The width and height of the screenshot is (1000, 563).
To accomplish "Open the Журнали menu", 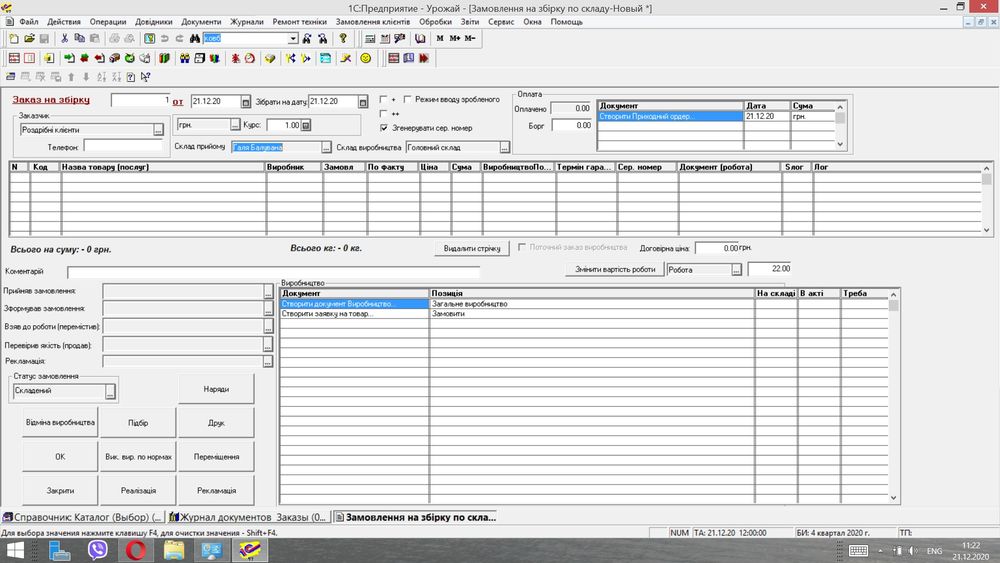I will (247, 22).
